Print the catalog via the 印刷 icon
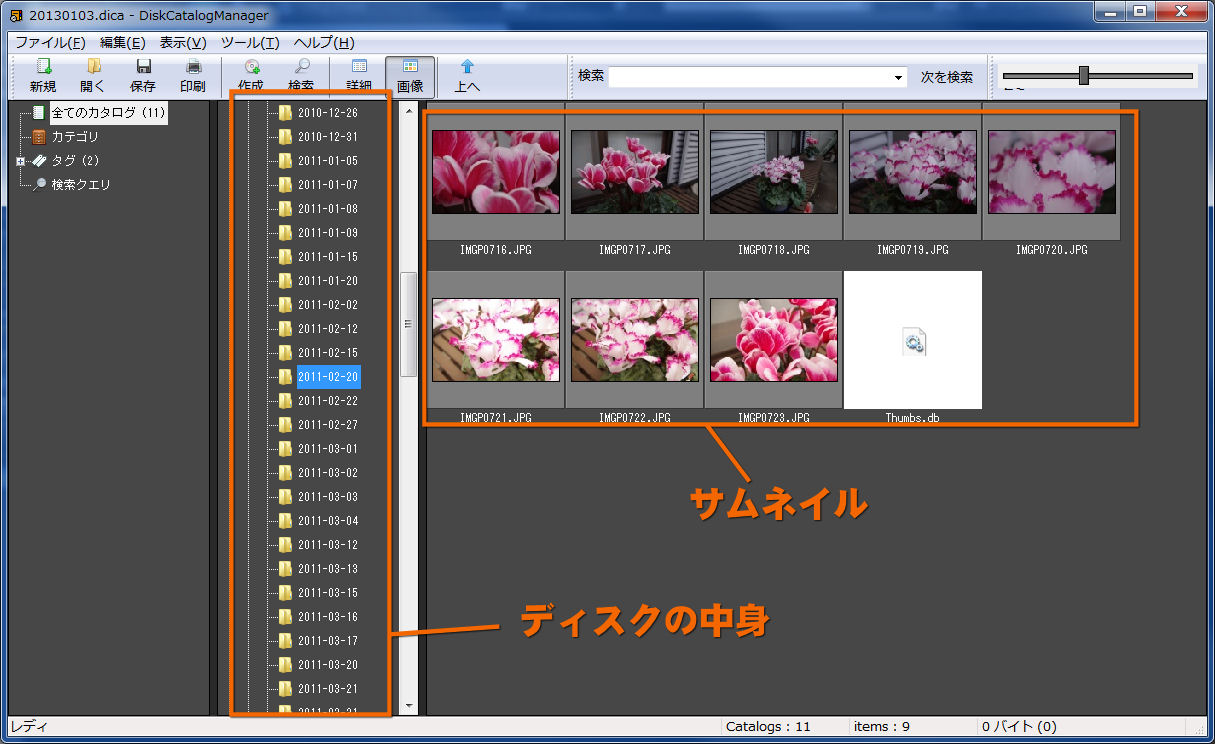This screenshot has height=744, width=1215. (x=192, y=75)
